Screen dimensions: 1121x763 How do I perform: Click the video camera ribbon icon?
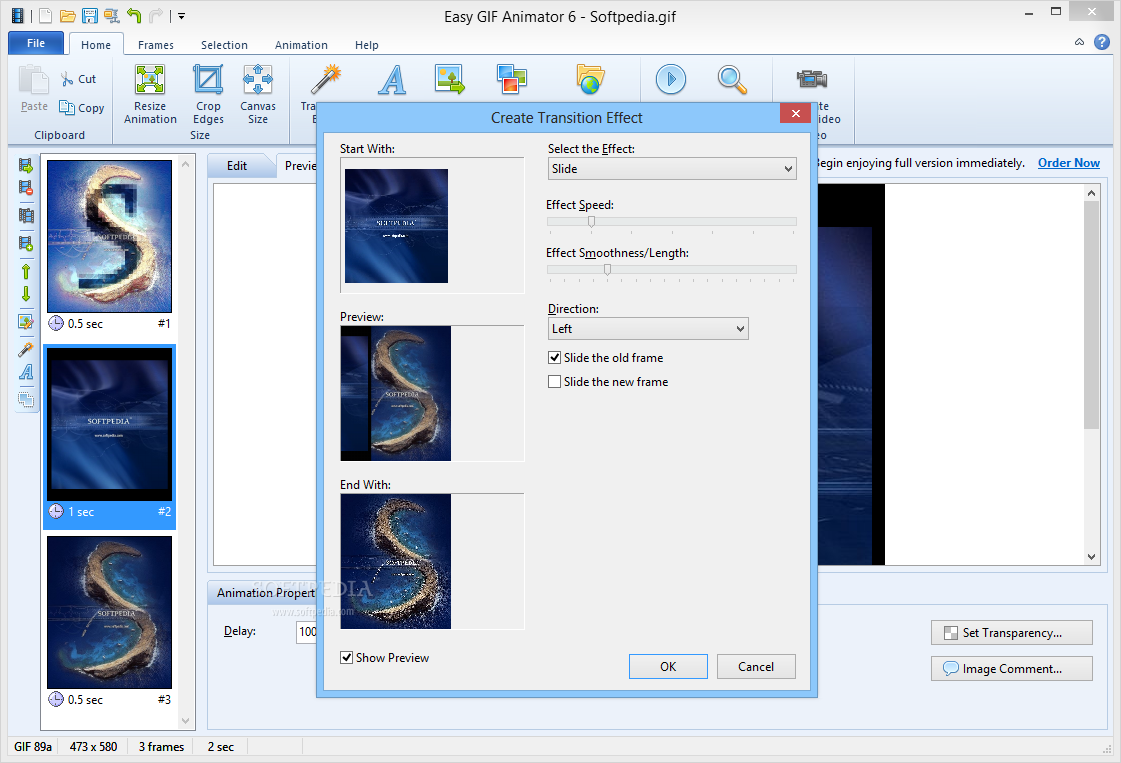point(812,79)
